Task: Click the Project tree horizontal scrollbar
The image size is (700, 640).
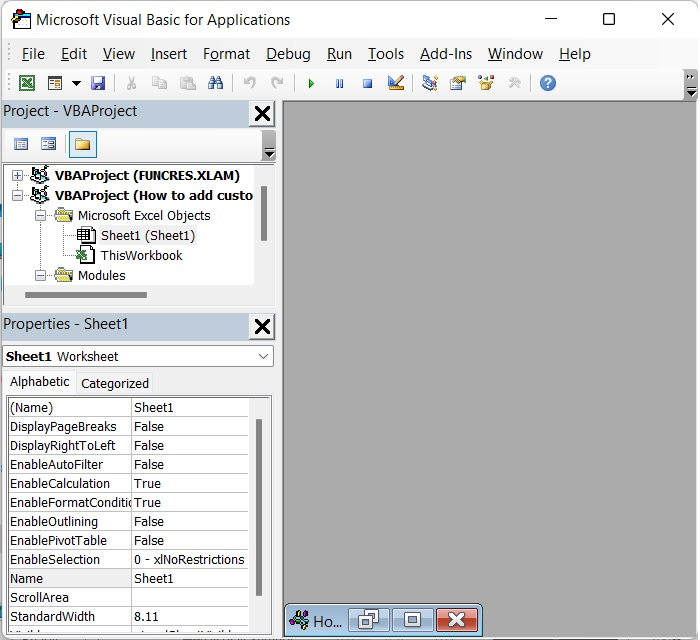Action: pyautogui.click(x=86, y=295)
